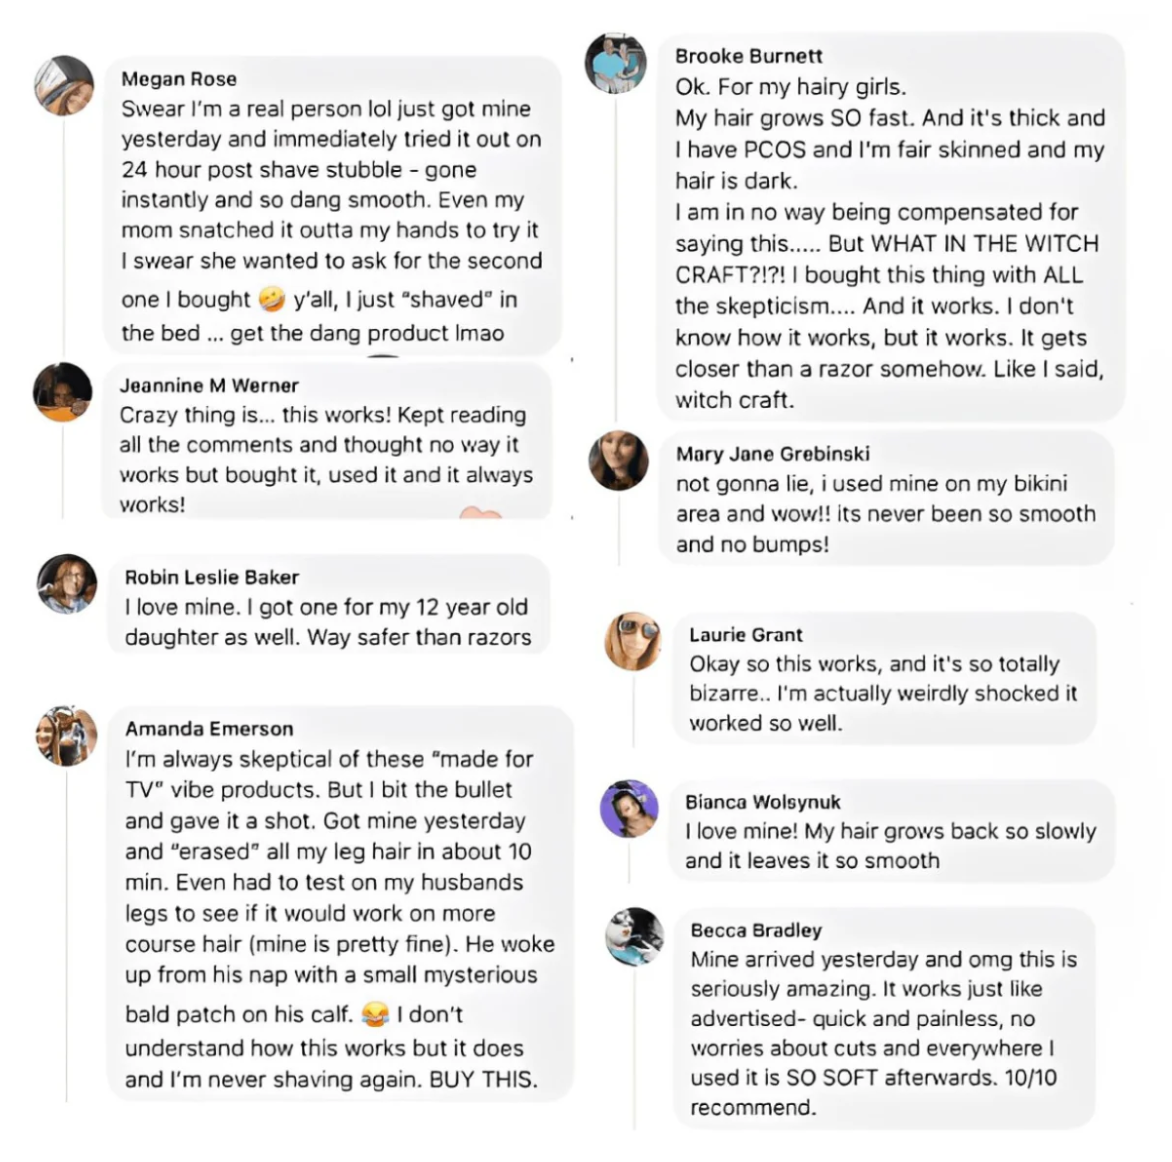Click the Bianca Wolsynuk name link

pos(763,802)
